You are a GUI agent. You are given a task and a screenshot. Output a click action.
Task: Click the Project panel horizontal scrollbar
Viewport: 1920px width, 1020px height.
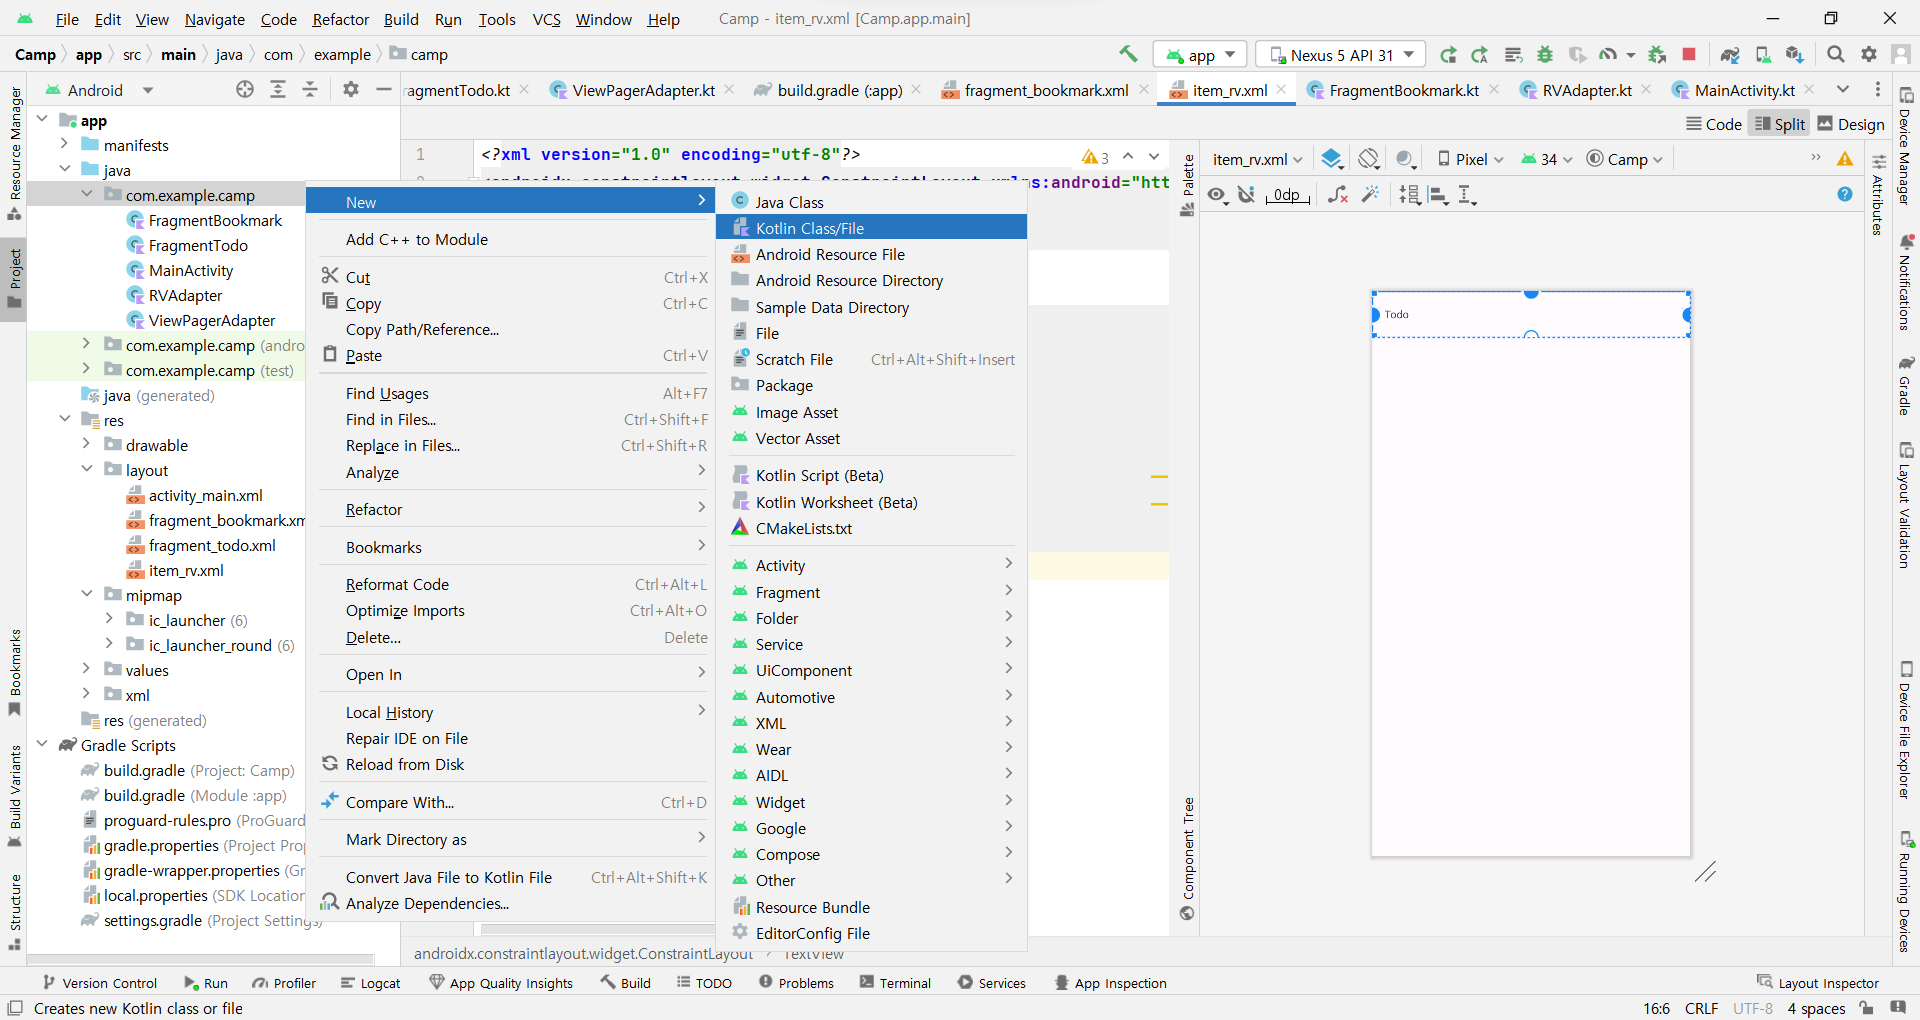200,958
